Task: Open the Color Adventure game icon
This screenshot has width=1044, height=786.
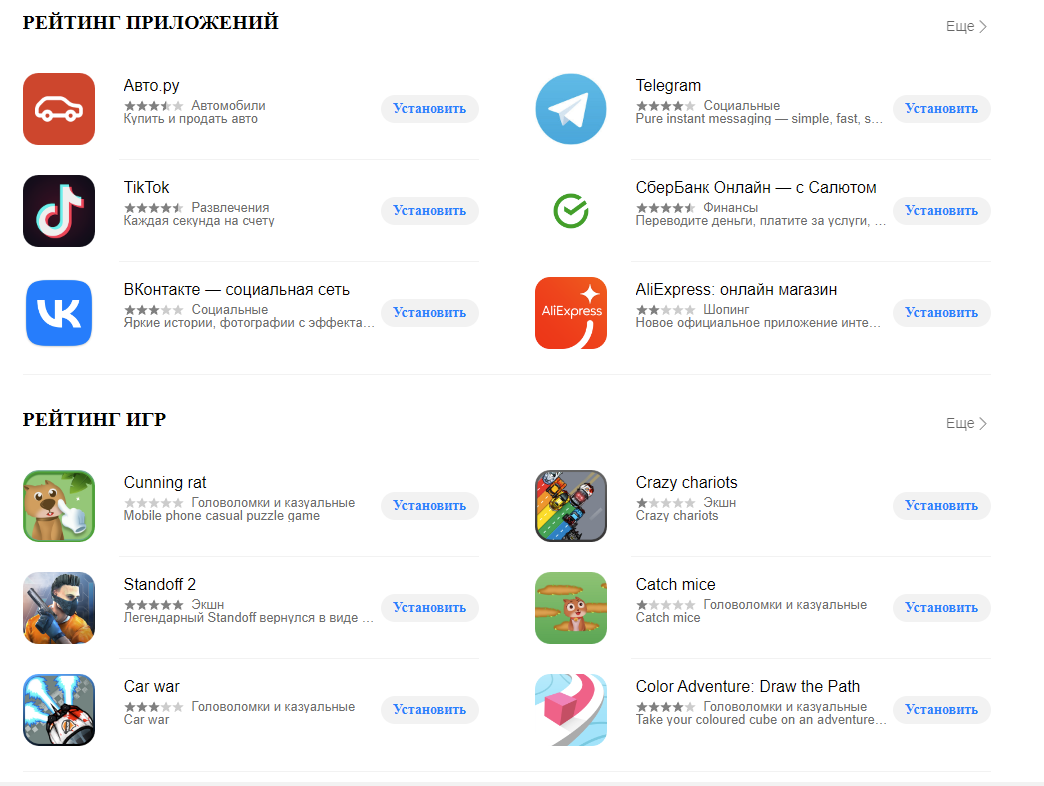Action: tap(571, 709)
